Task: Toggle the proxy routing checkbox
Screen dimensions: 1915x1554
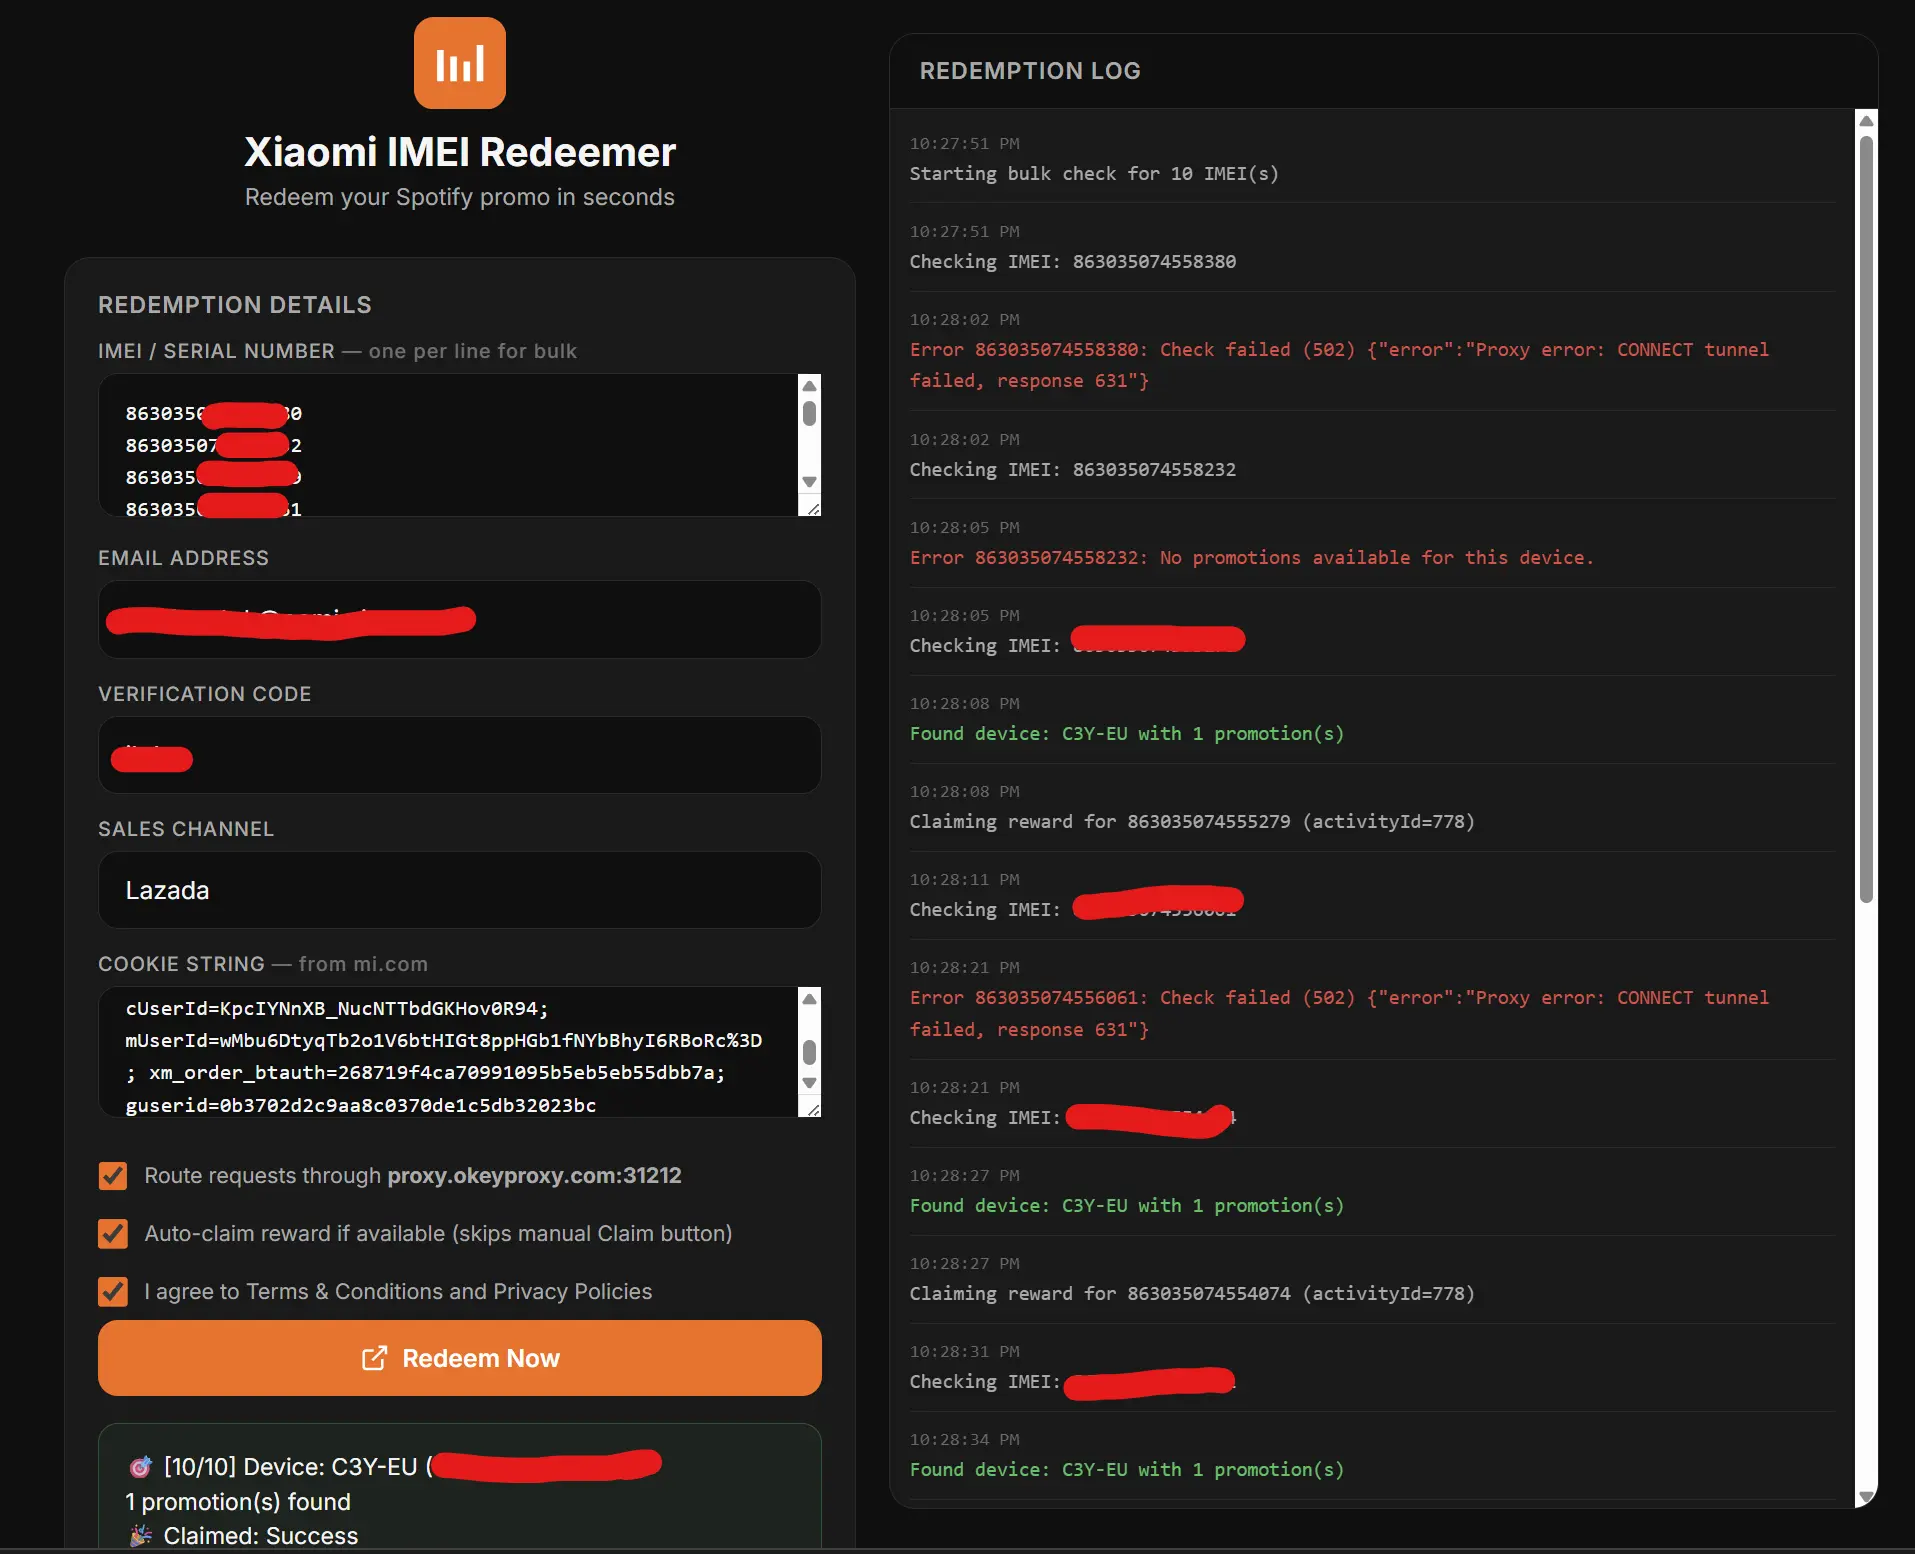Action: click(113, 1176)
